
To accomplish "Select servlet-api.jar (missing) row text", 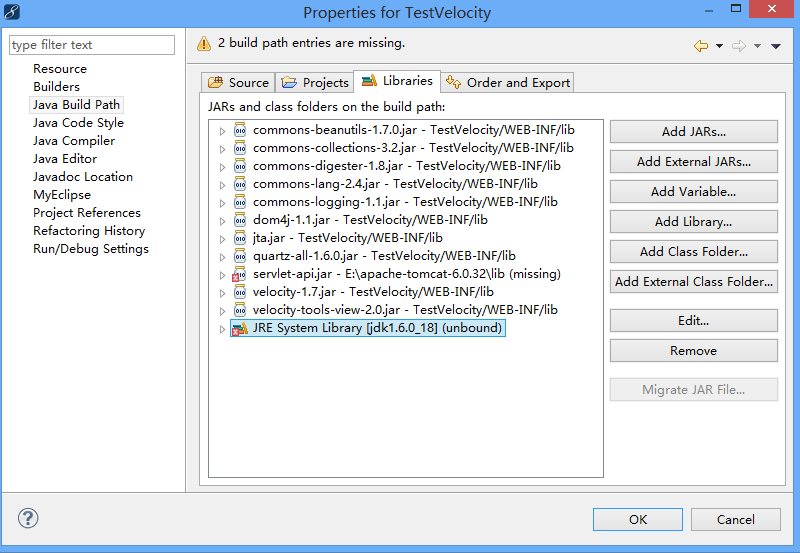I will 407,274.
